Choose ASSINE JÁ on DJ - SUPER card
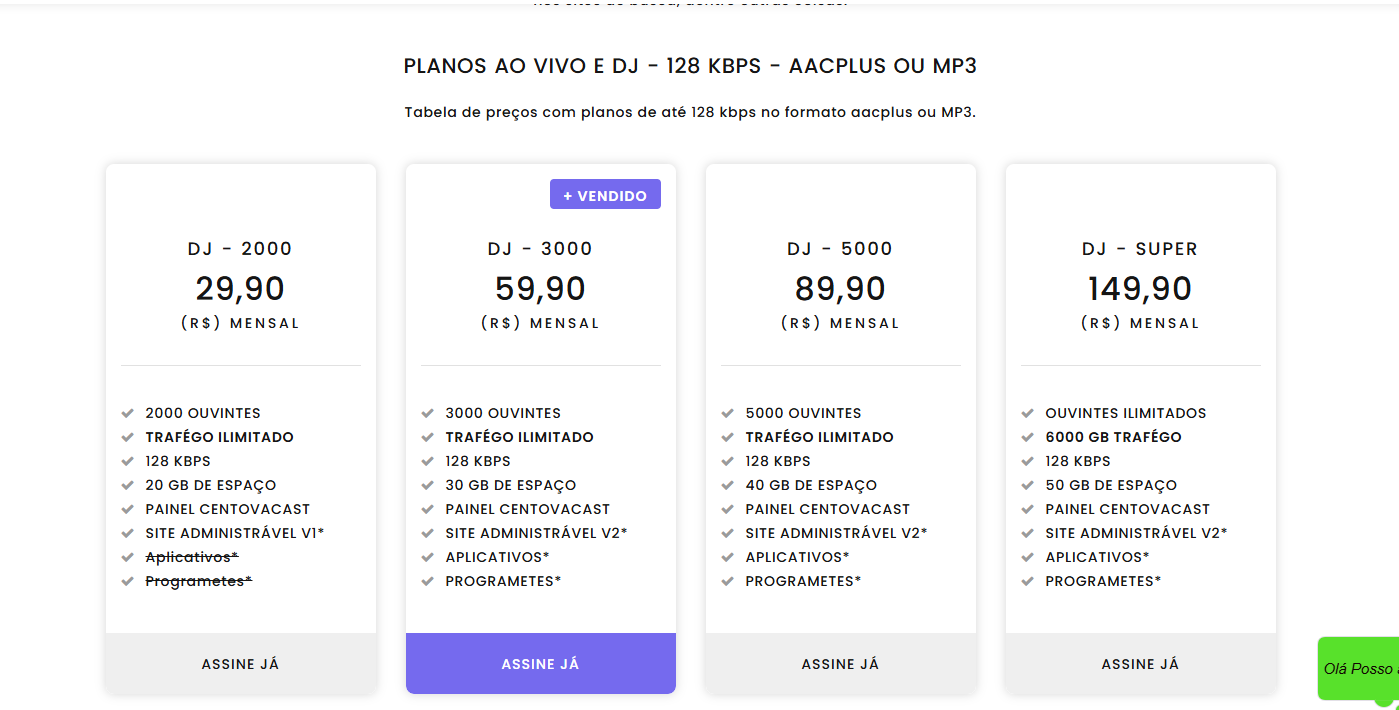Image resolution: width=1399 pixels, height=710 pixels. pyautogui.click(x=1140, y=664)
